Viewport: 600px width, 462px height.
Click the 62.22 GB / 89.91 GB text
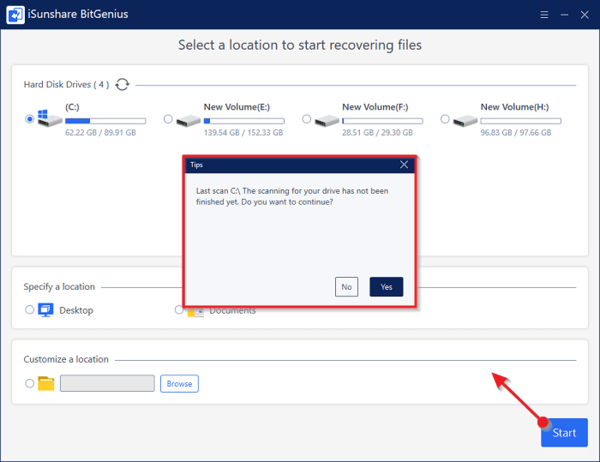(100, 132)
